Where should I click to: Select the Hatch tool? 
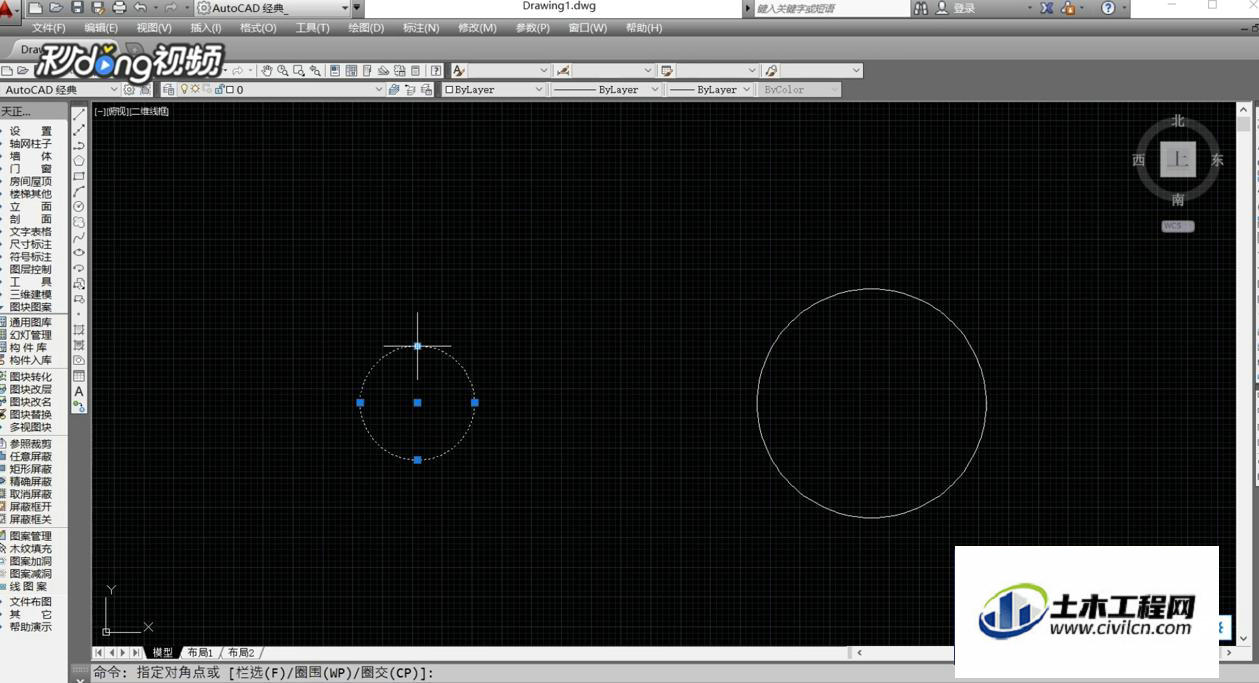click(79, 329)
